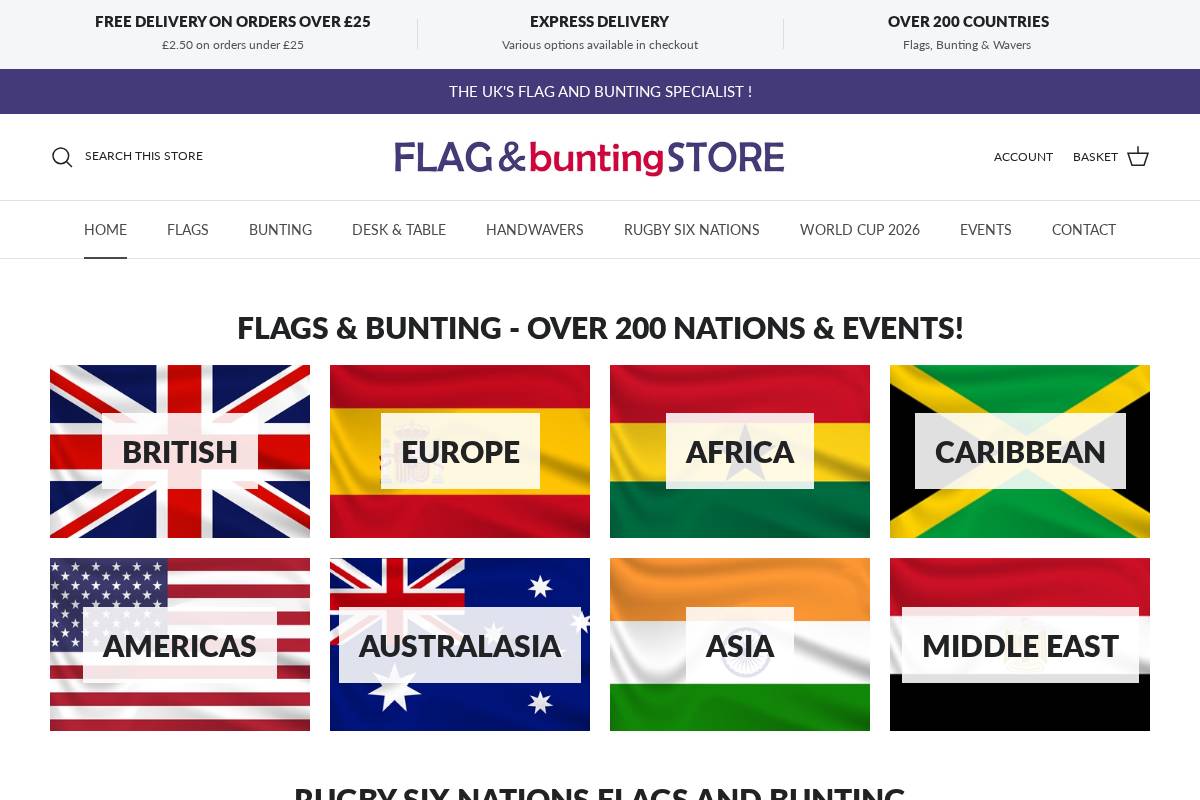
Task: Open the basket cart icon
Action: click(x=1138, y=157)
